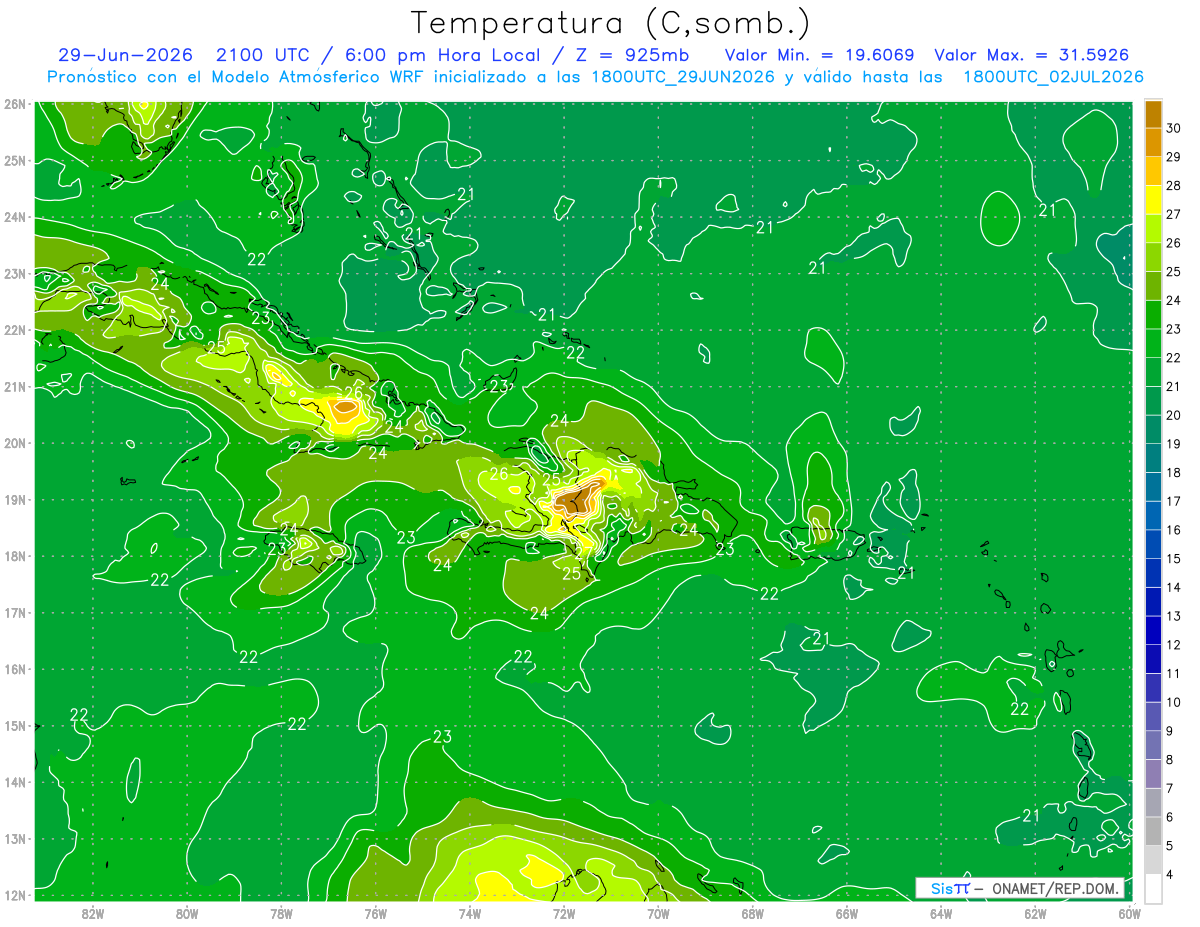Click the '17N' latitude axis label
This screenshot has height=927, width=1200.
(15, 612)
